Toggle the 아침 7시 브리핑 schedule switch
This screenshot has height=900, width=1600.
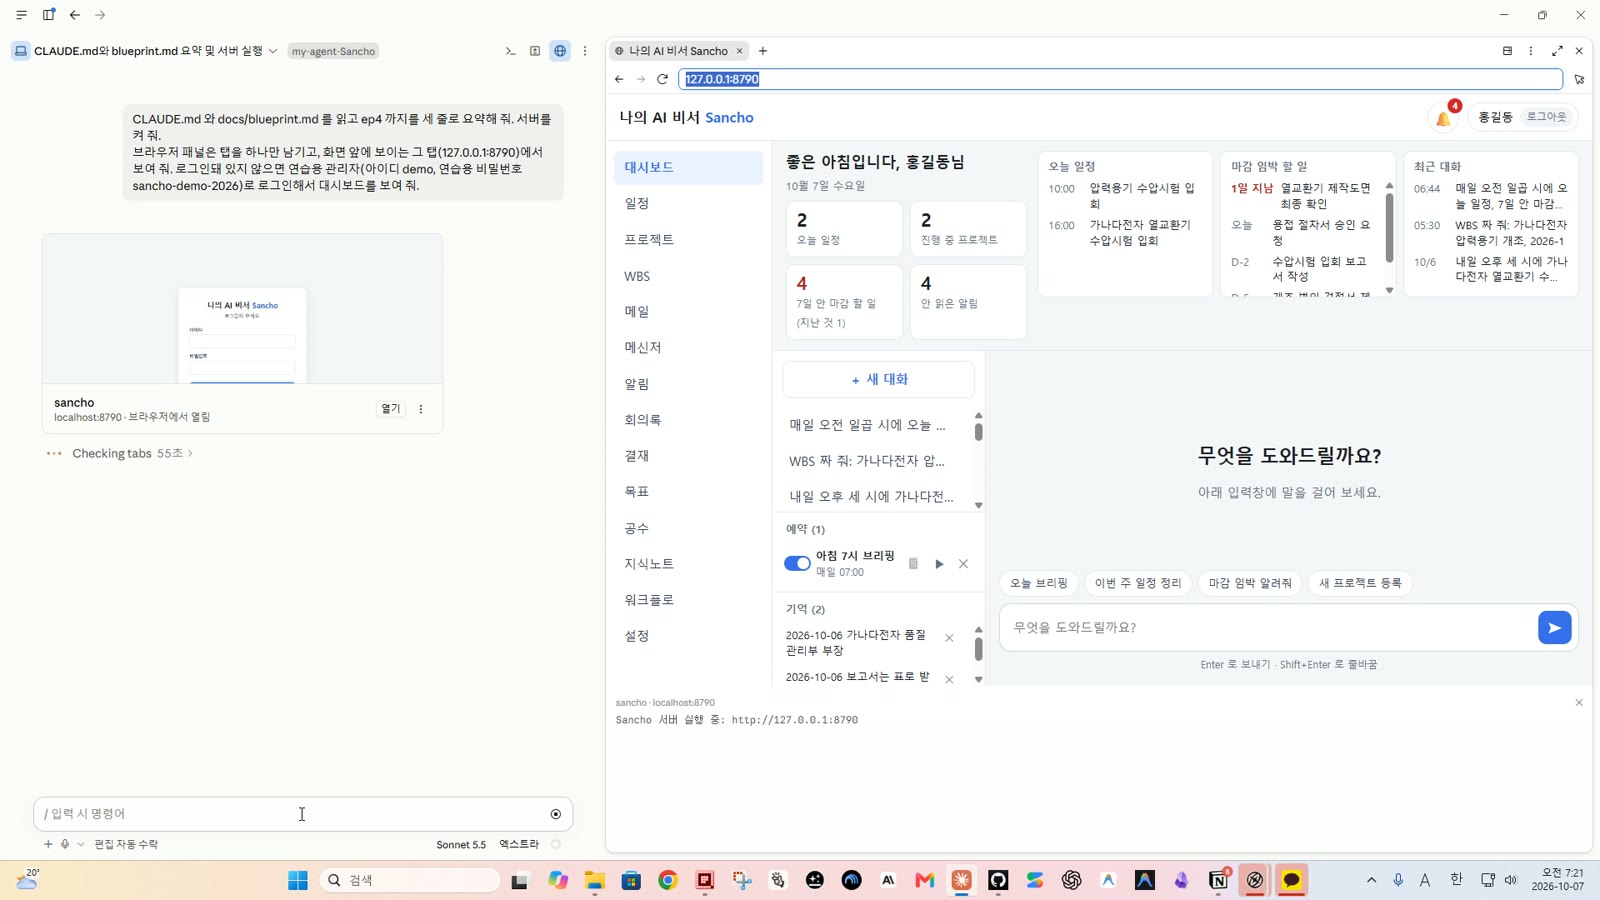point(797,564)
